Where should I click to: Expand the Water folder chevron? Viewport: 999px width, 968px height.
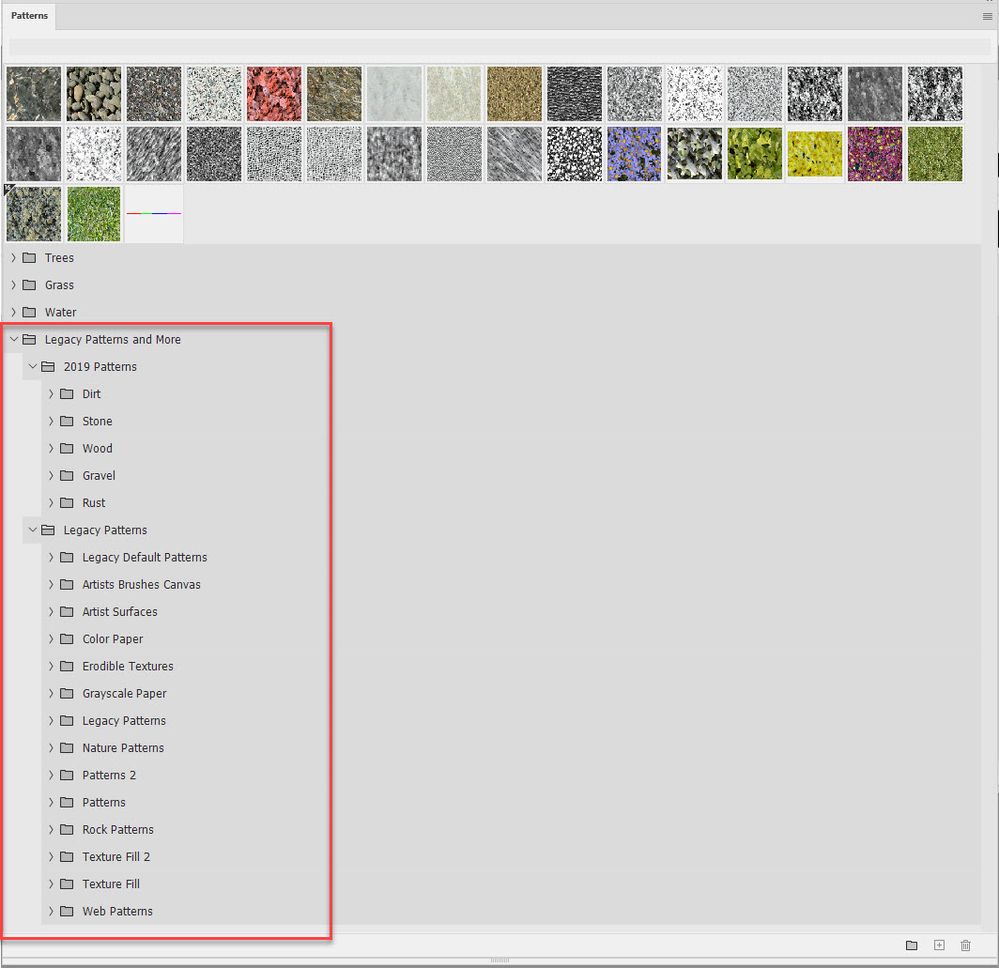coord(13,312)
